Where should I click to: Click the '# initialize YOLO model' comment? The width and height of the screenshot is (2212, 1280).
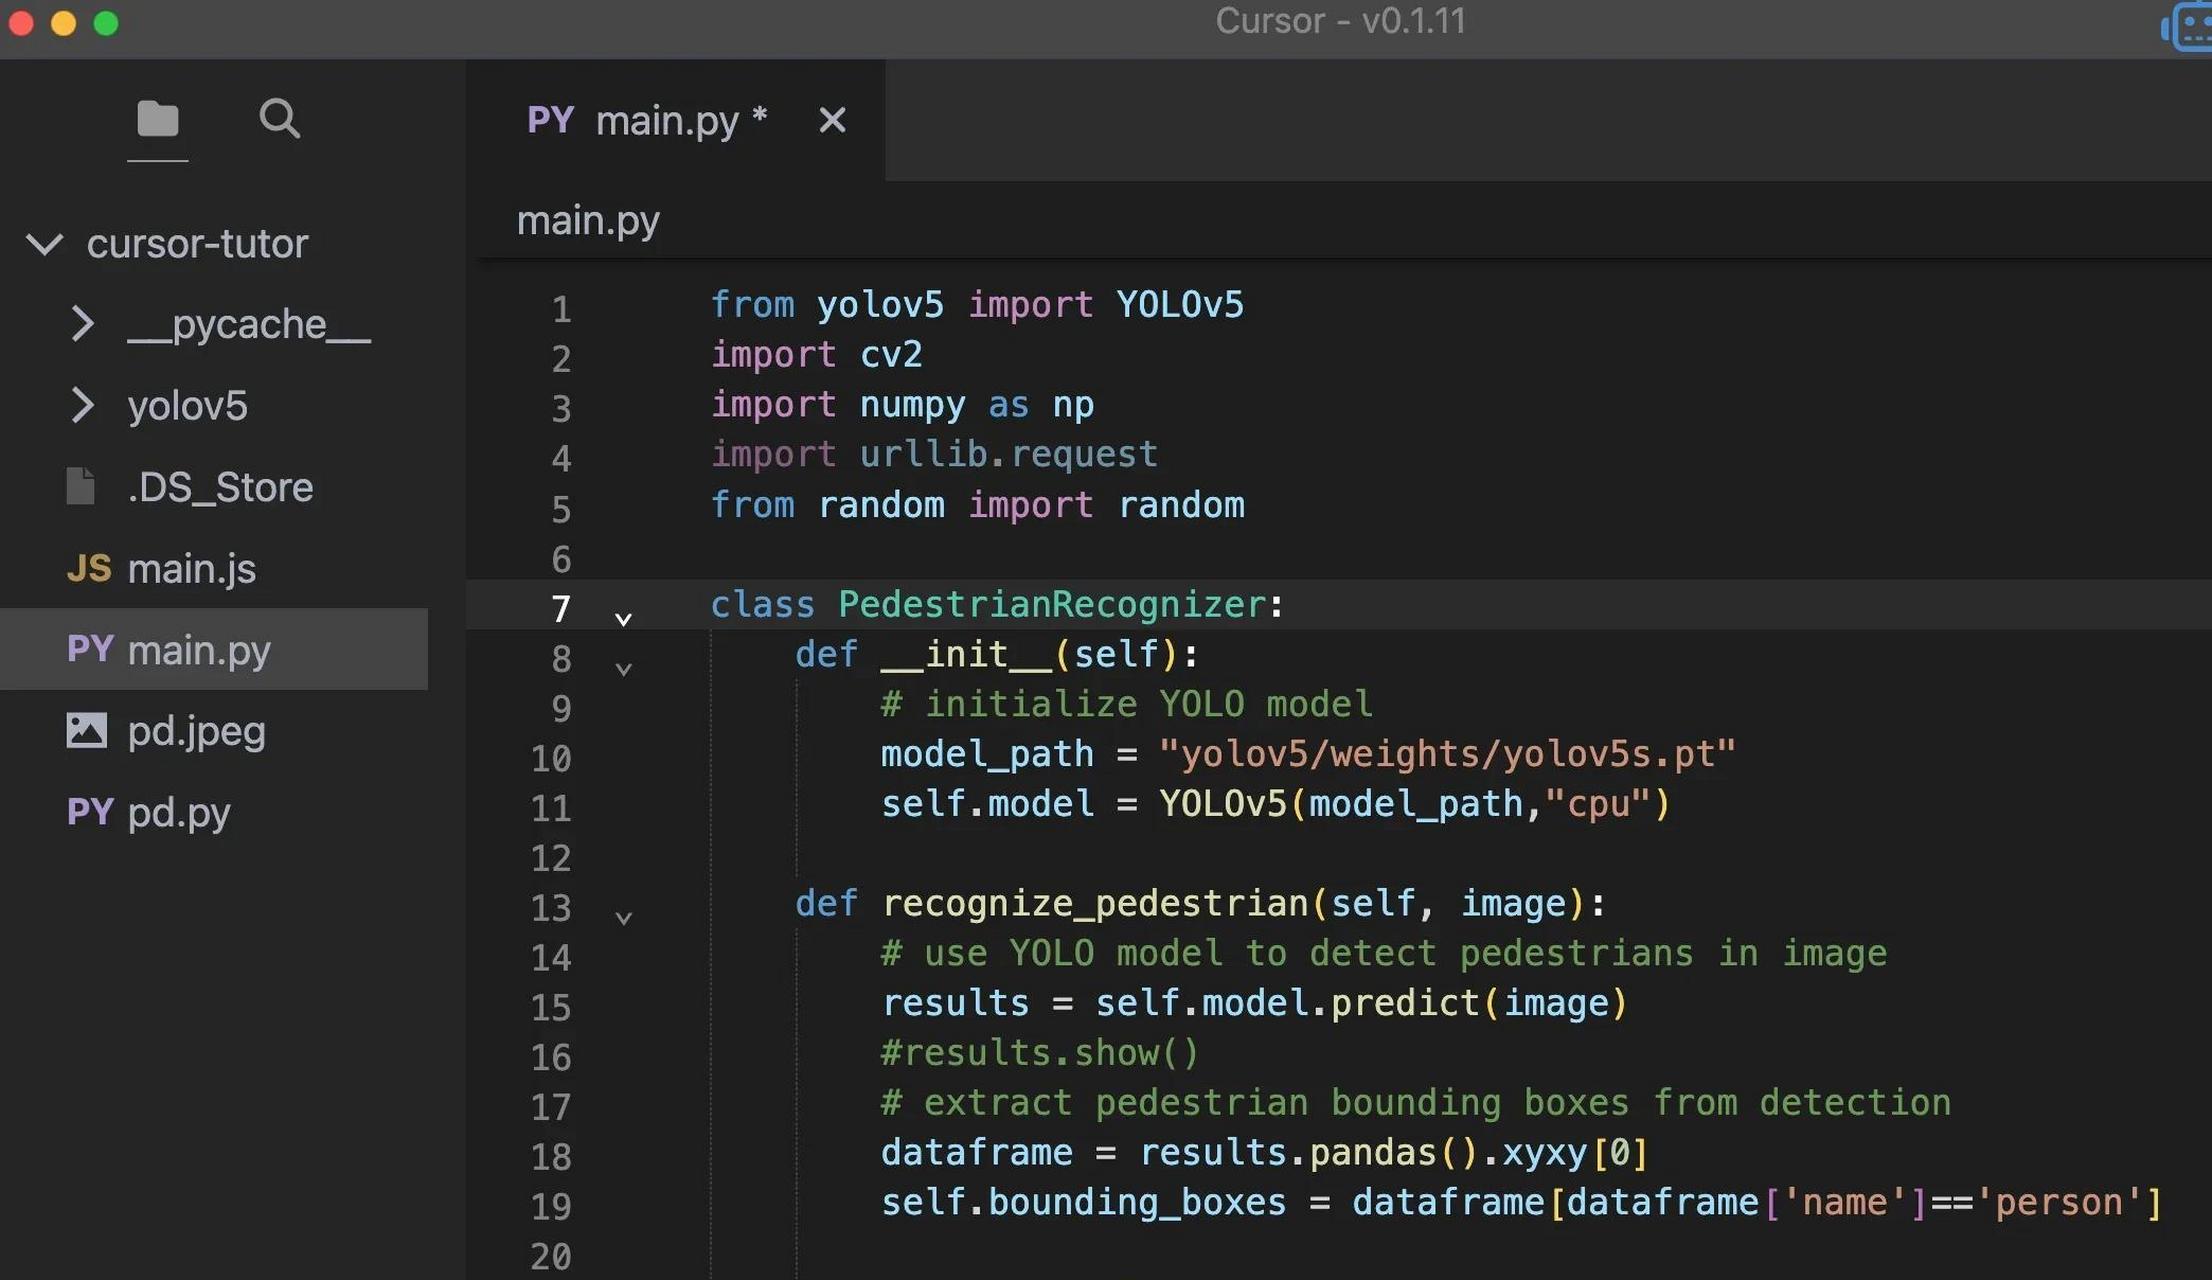(x=1127, y=704)
